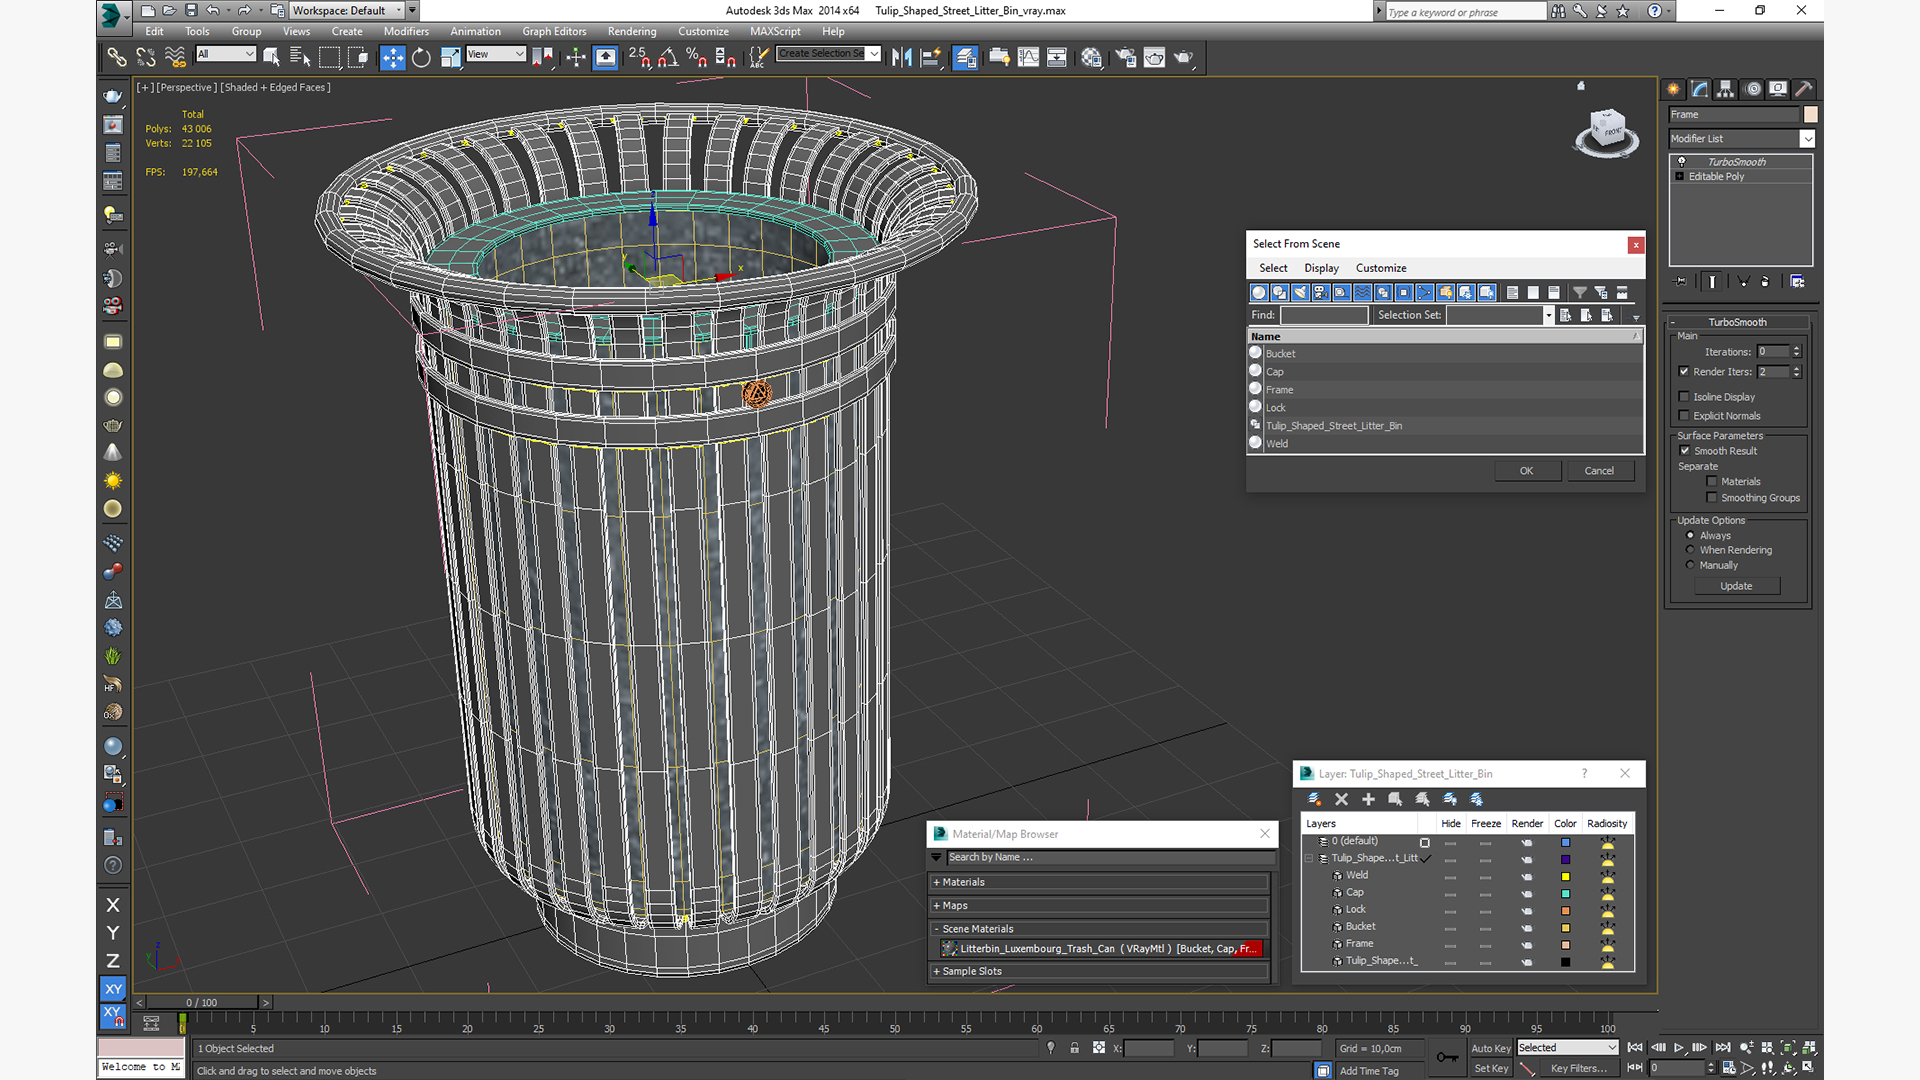The width and height of the screenshot is (1920, 1080).
Task: Open the Modifier List dropdown
Action: (x=1807, y=138)
